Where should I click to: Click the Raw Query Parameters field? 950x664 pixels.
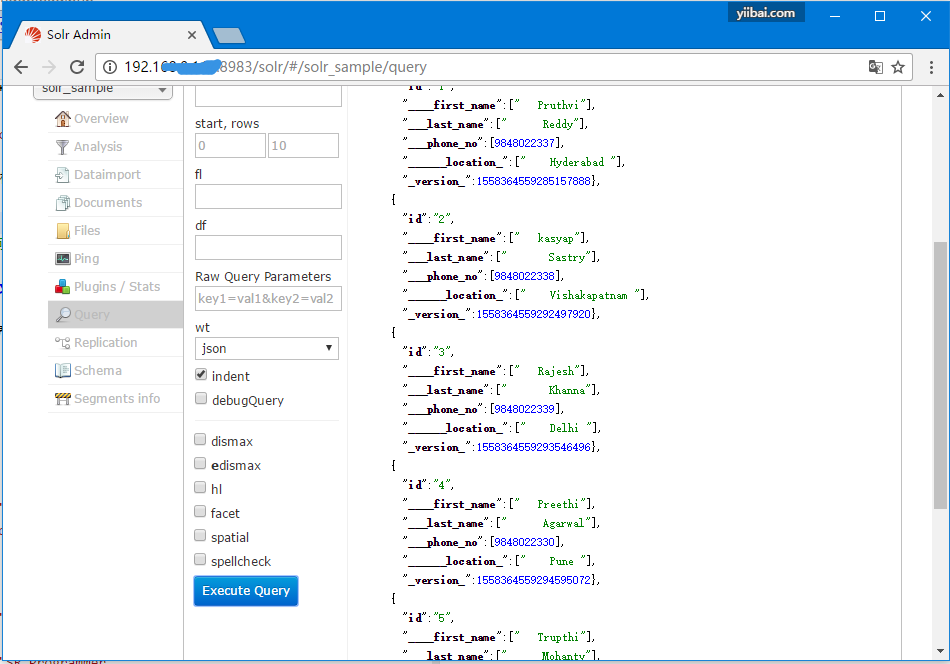pos(267,298)
